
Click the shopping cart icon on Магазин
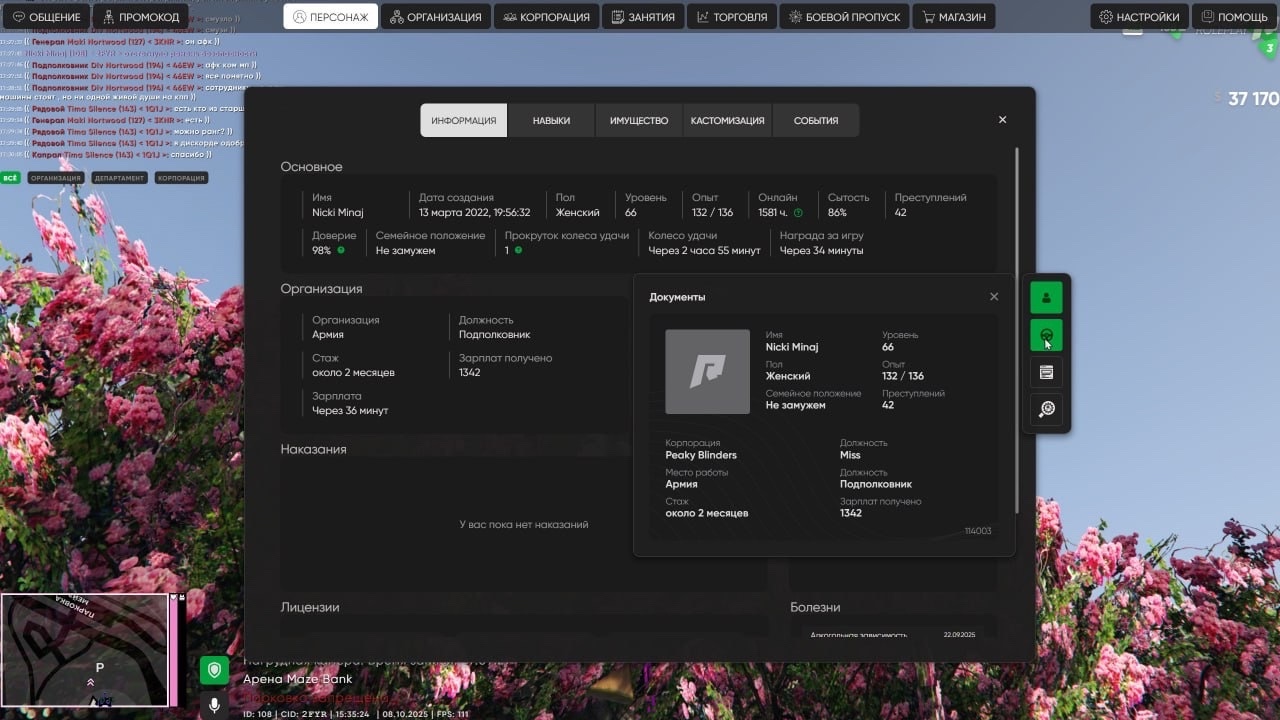(x=929, y=17)
